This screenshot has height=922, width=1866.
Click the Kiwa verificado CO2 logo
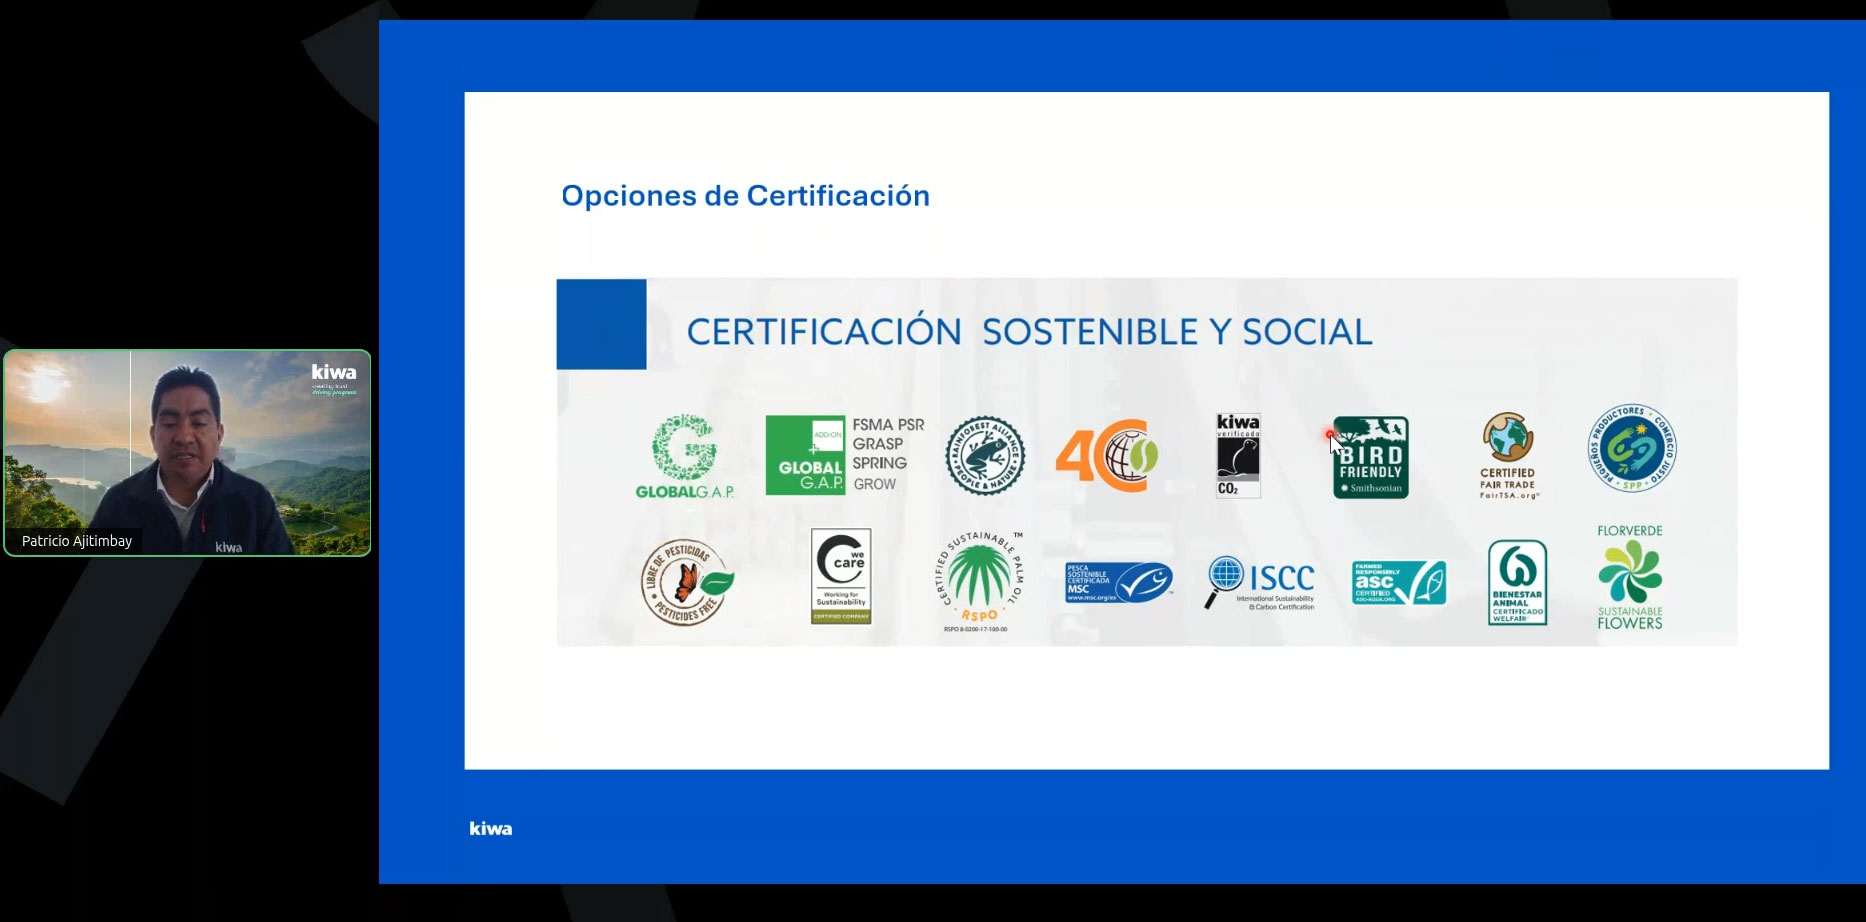pos(1238,456)
